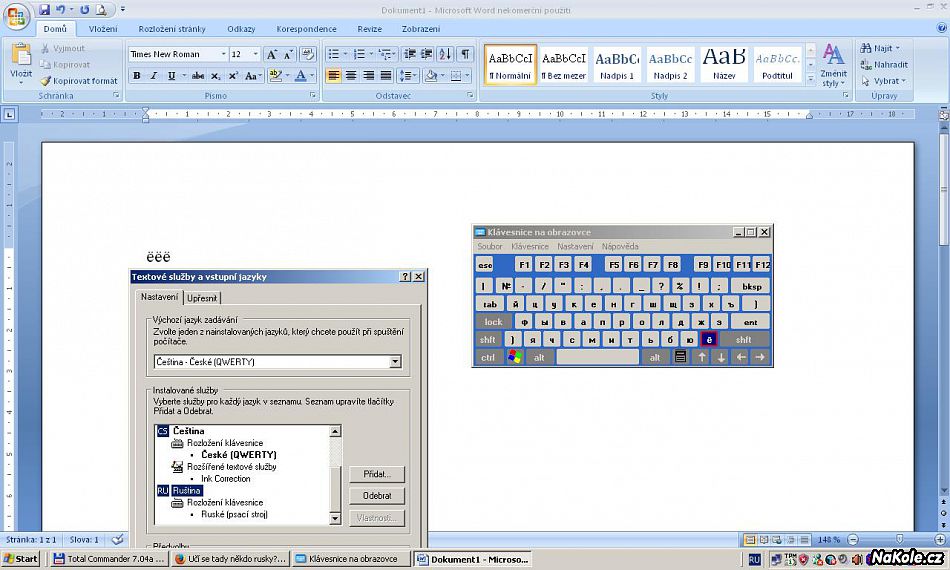Image resolution: width=950 pixels, height=570 pixels.
Task: Open the Vložení ribbon tab
Action: tap(103, 28)
